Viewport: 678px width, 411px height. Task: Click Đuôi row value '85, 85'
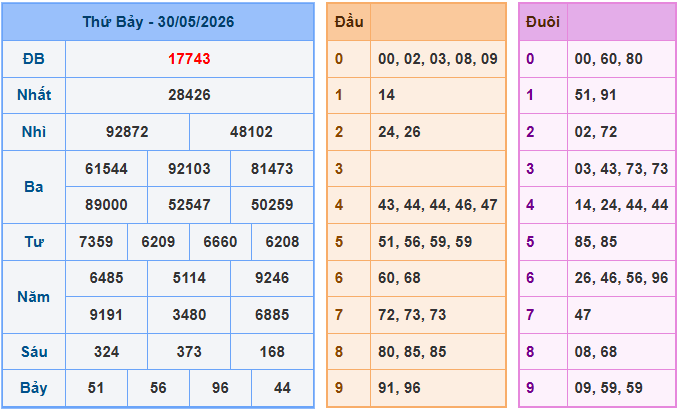click(x=596, y=242)
